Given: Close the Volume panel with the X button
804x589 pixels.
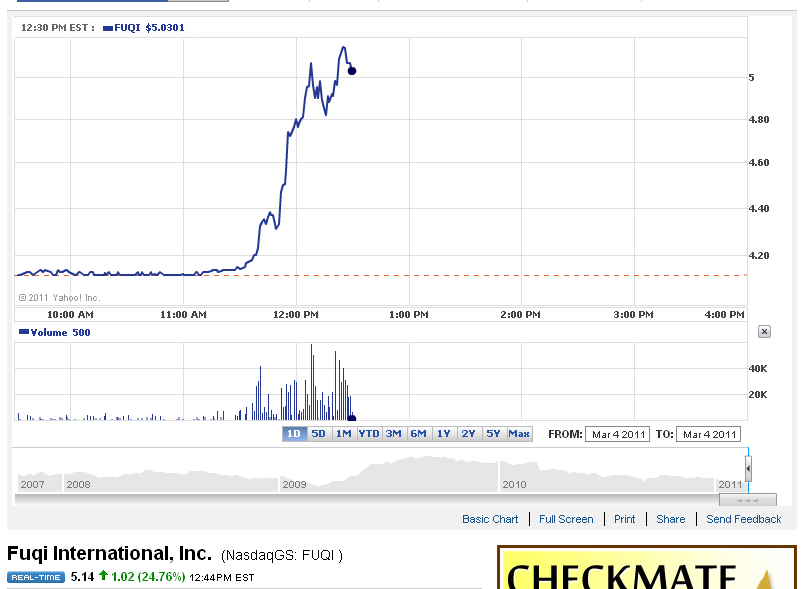Looking at the screenshot, I should click(x=764, y=332).
